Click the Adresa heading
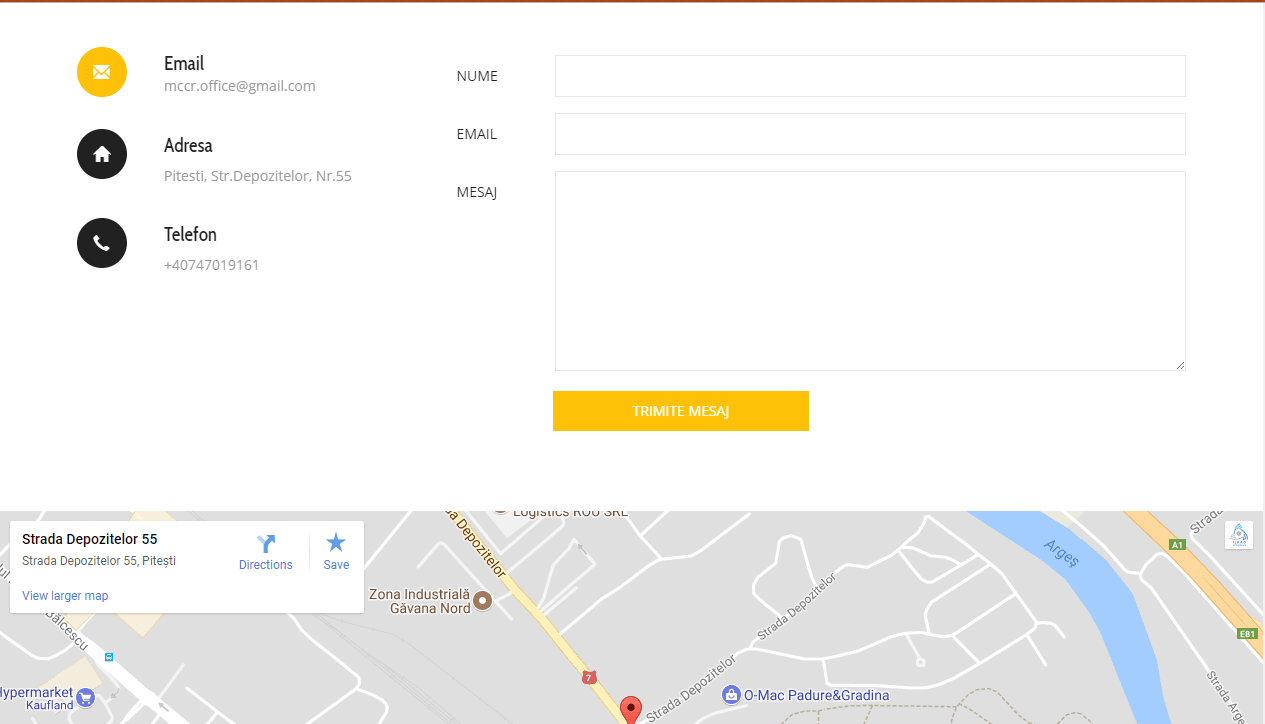Viewport: 1265px width, 724px height. click(188, 146)
